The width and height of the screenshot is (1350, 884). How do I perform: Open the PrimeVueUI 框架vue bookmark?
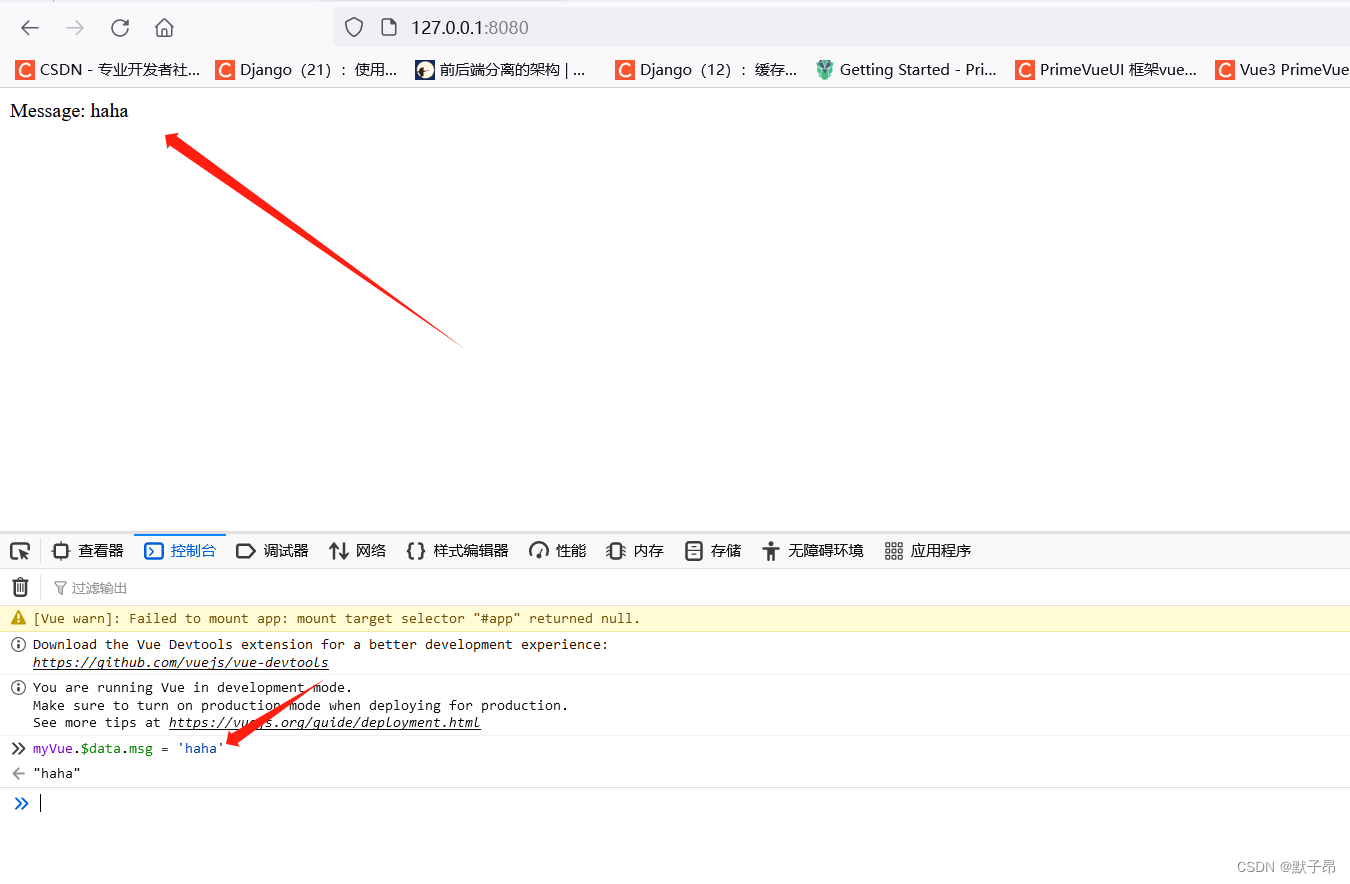coord(1106,70)
